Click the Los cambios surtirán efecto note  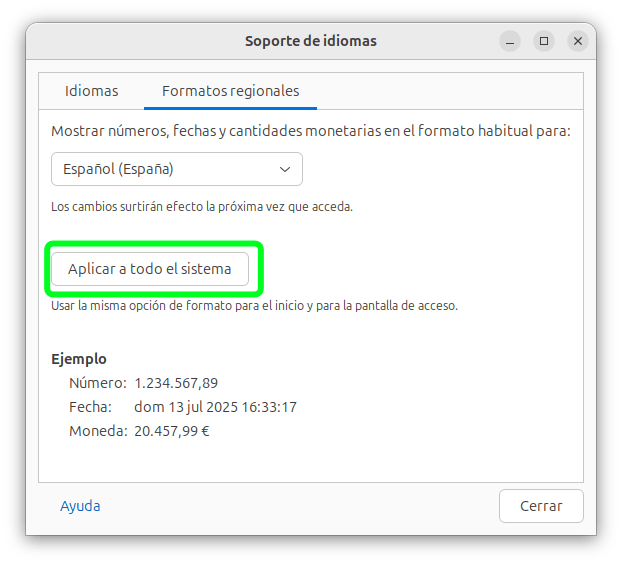click(x=202, y=207)
